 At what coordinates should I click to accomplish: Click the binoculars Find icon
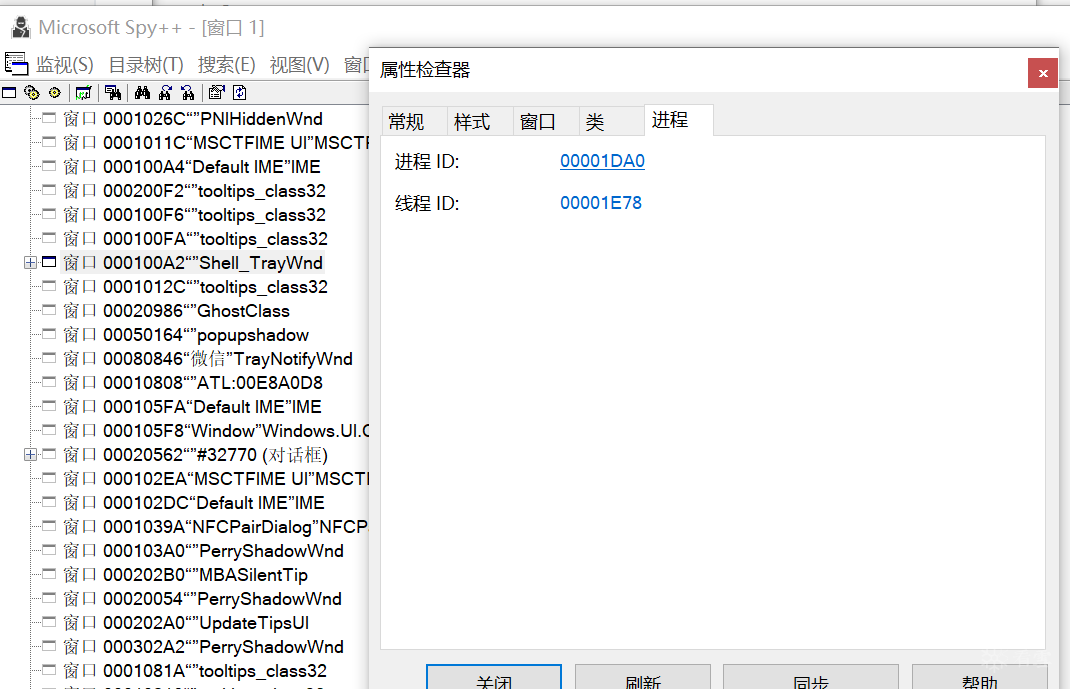142,93
